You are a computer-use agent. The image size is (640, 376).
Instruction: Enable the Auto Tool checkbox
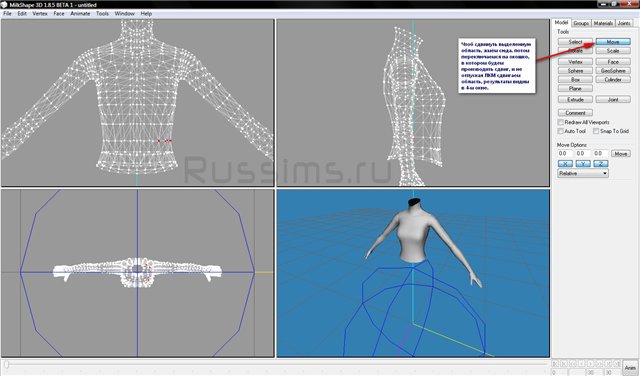(560, 131)
